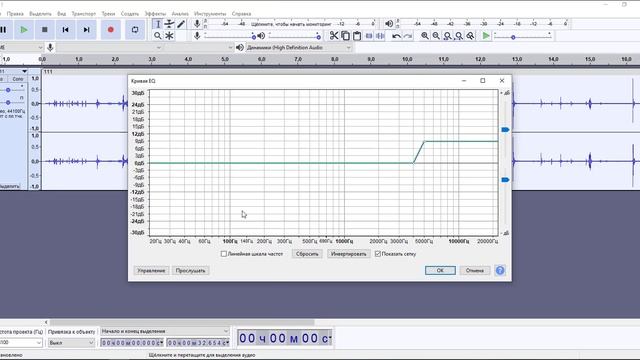The image size is (640, 360).
Task: Click the Управление button
Action: coord(151,271)
